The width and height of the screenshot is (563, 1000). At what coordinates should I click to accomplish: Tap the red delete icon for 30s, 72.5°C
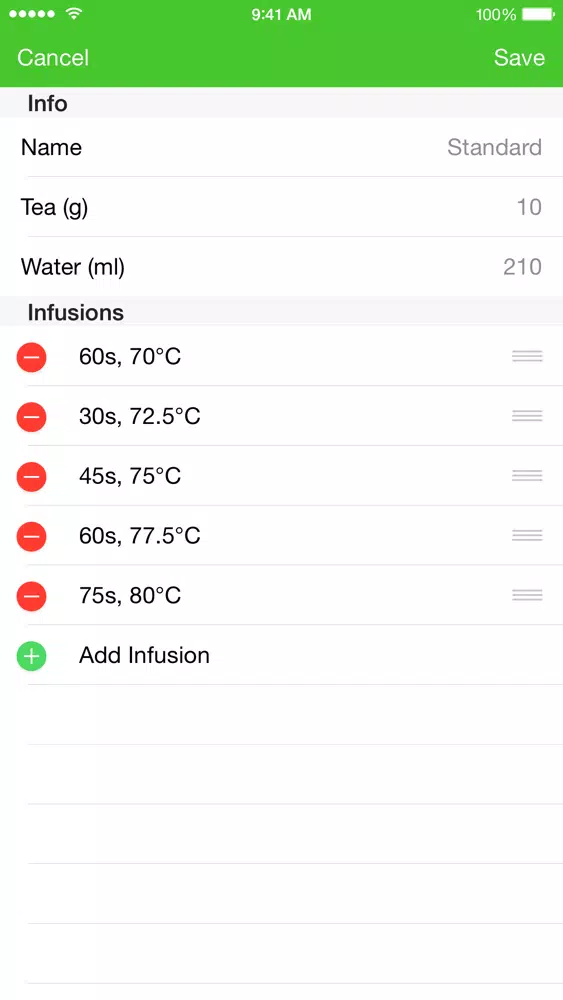click(x=31, y=416)
